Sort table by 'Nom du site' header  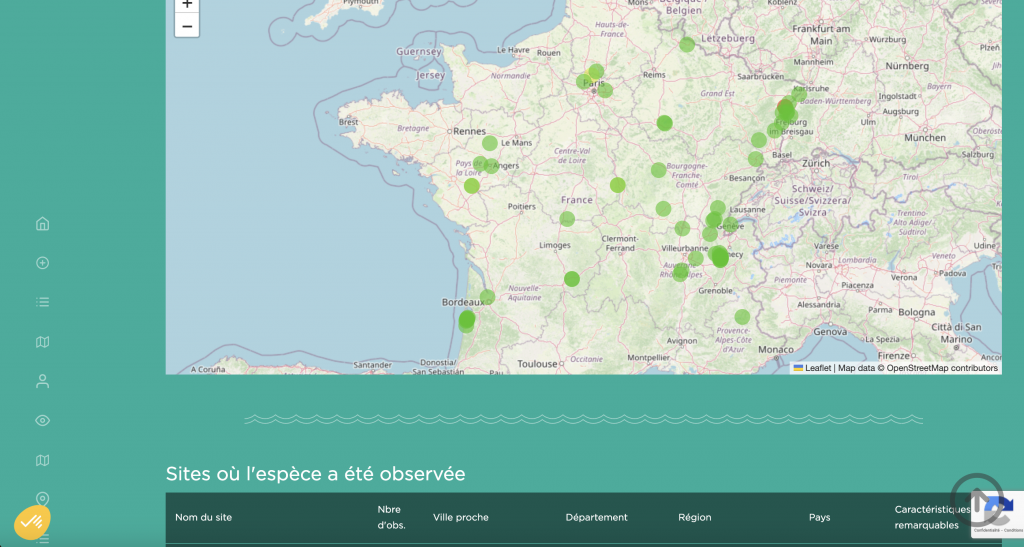coord(203,517)
